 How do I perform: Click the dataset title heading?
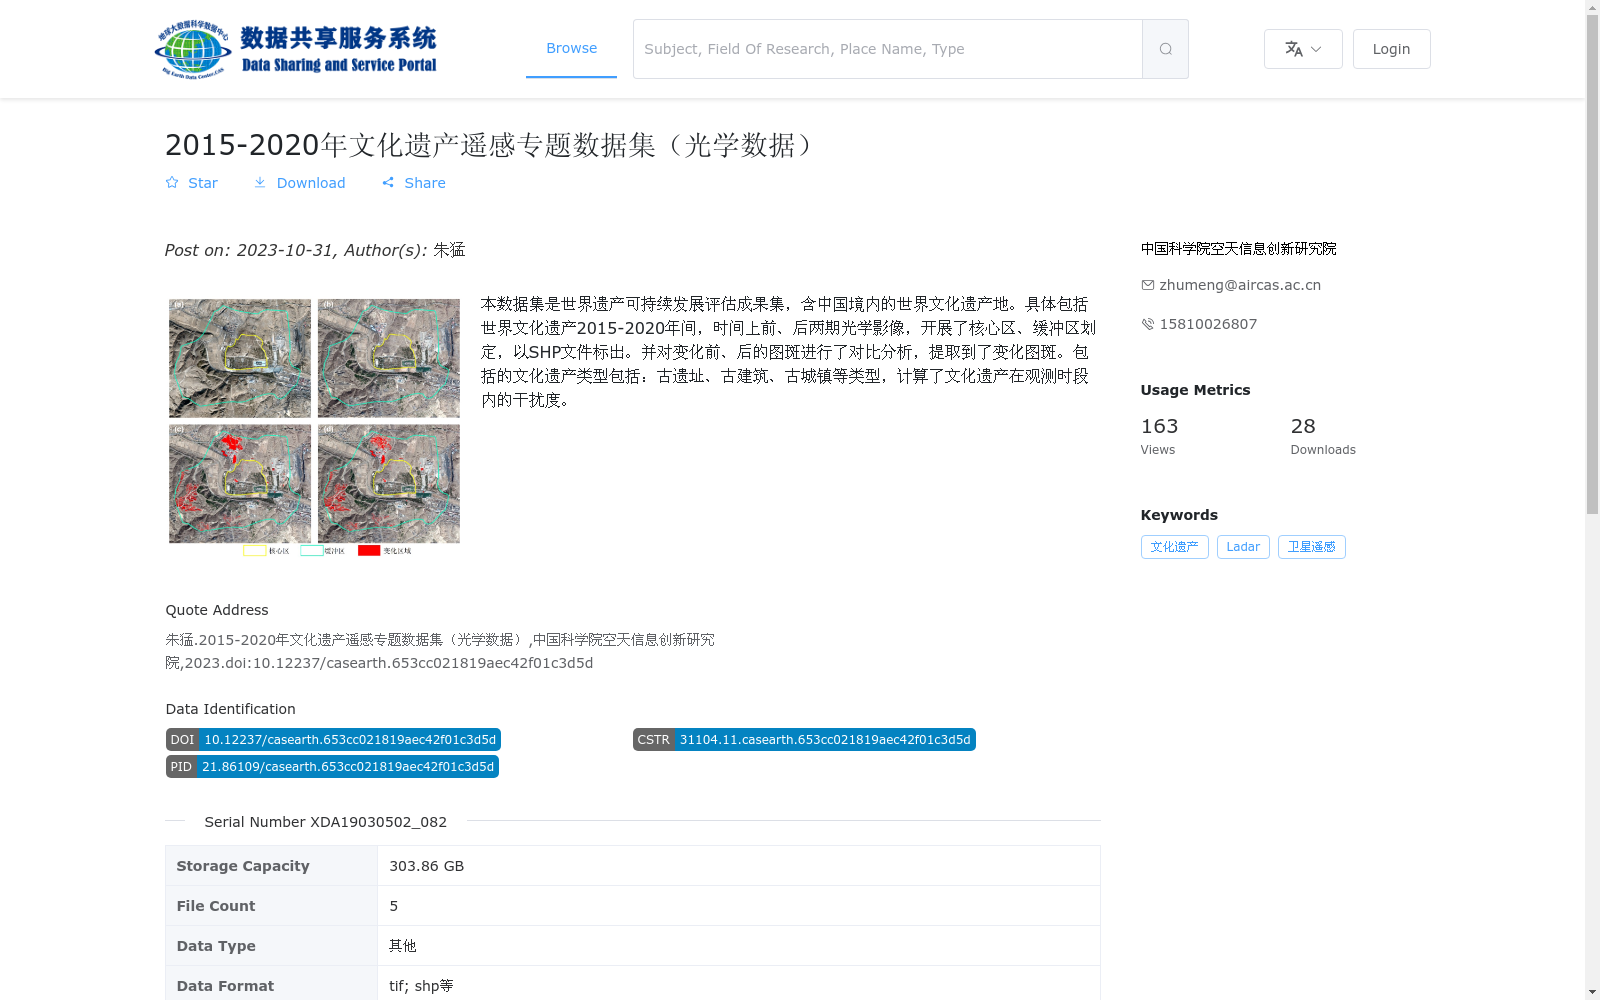tap(492, 145)
